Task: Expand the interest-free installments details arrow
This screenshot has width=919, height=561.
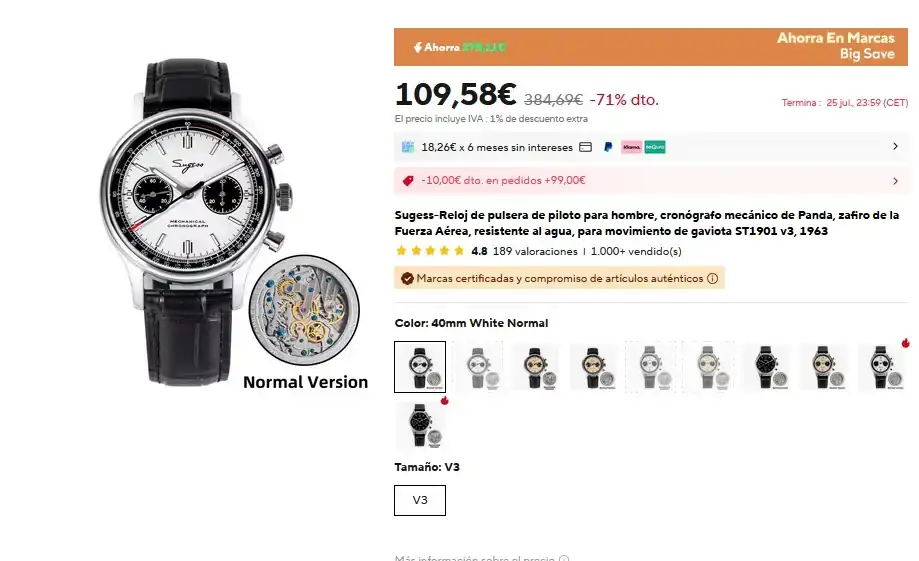Action: (x=895, y=147)
